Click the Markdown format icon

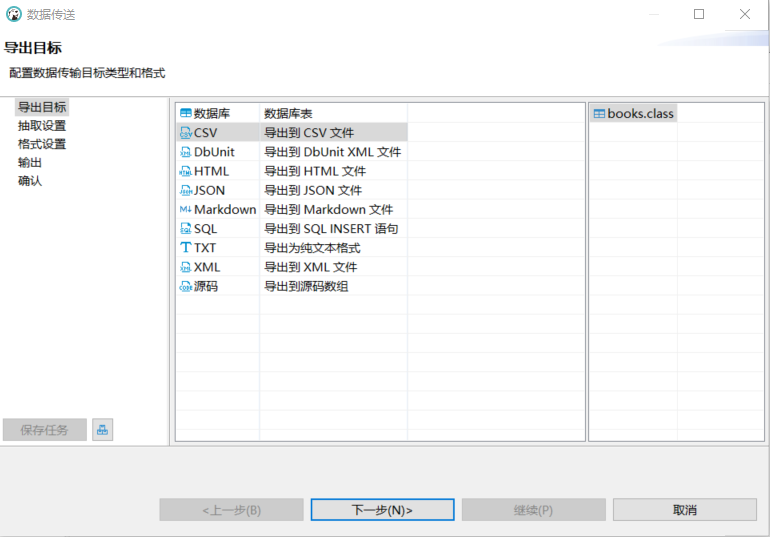coord(185,209)
